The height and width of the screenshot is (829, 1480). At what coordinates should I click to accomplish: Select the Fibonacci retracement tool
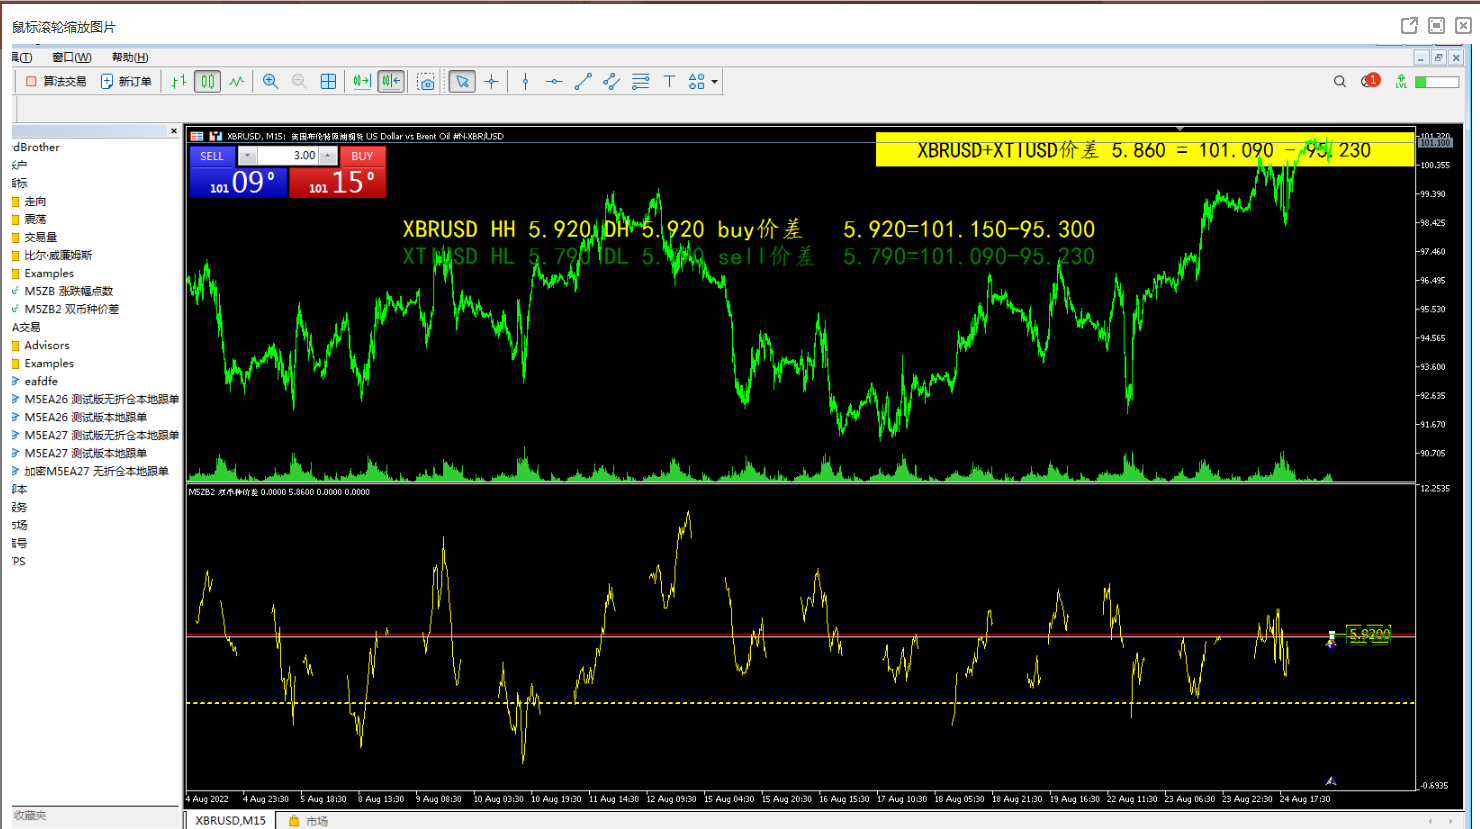(x=641, y=81)
